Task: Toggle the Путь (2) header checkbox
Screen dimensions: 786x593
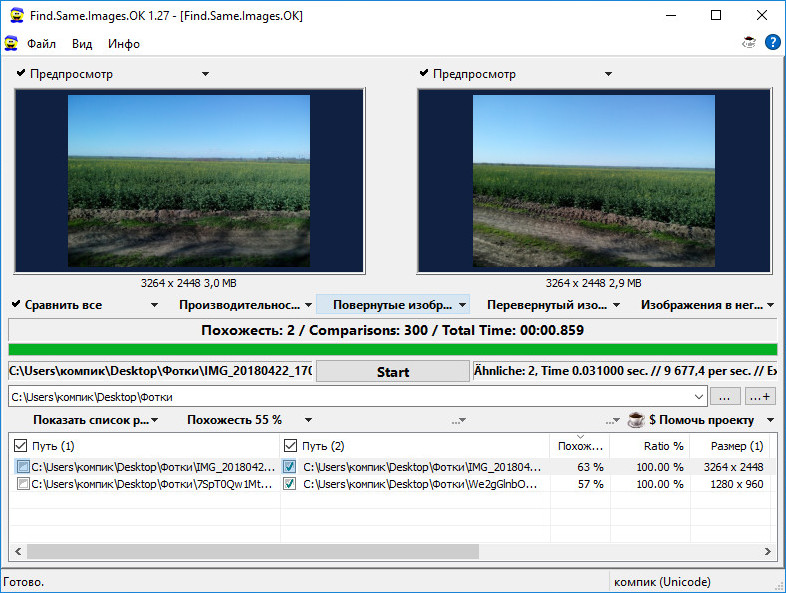Action: point(290,446)
